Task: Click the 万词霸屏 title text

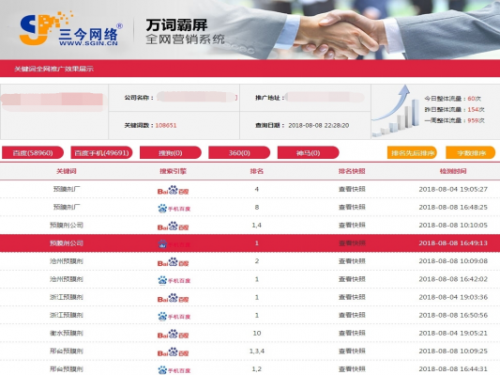Action: (176, 25)
